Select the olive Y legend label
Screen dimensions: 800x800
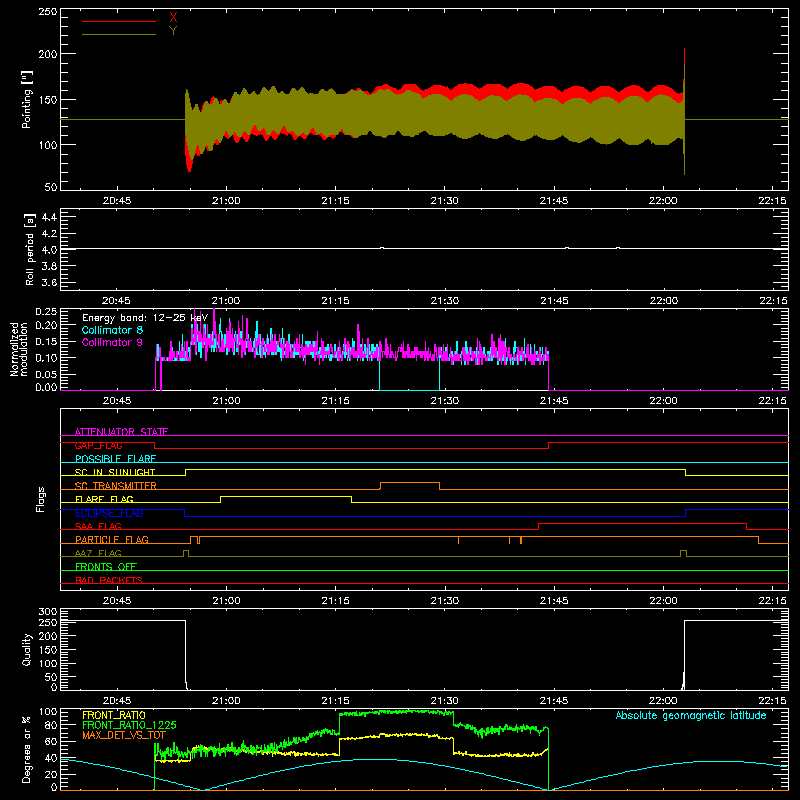tap(173, 31)
